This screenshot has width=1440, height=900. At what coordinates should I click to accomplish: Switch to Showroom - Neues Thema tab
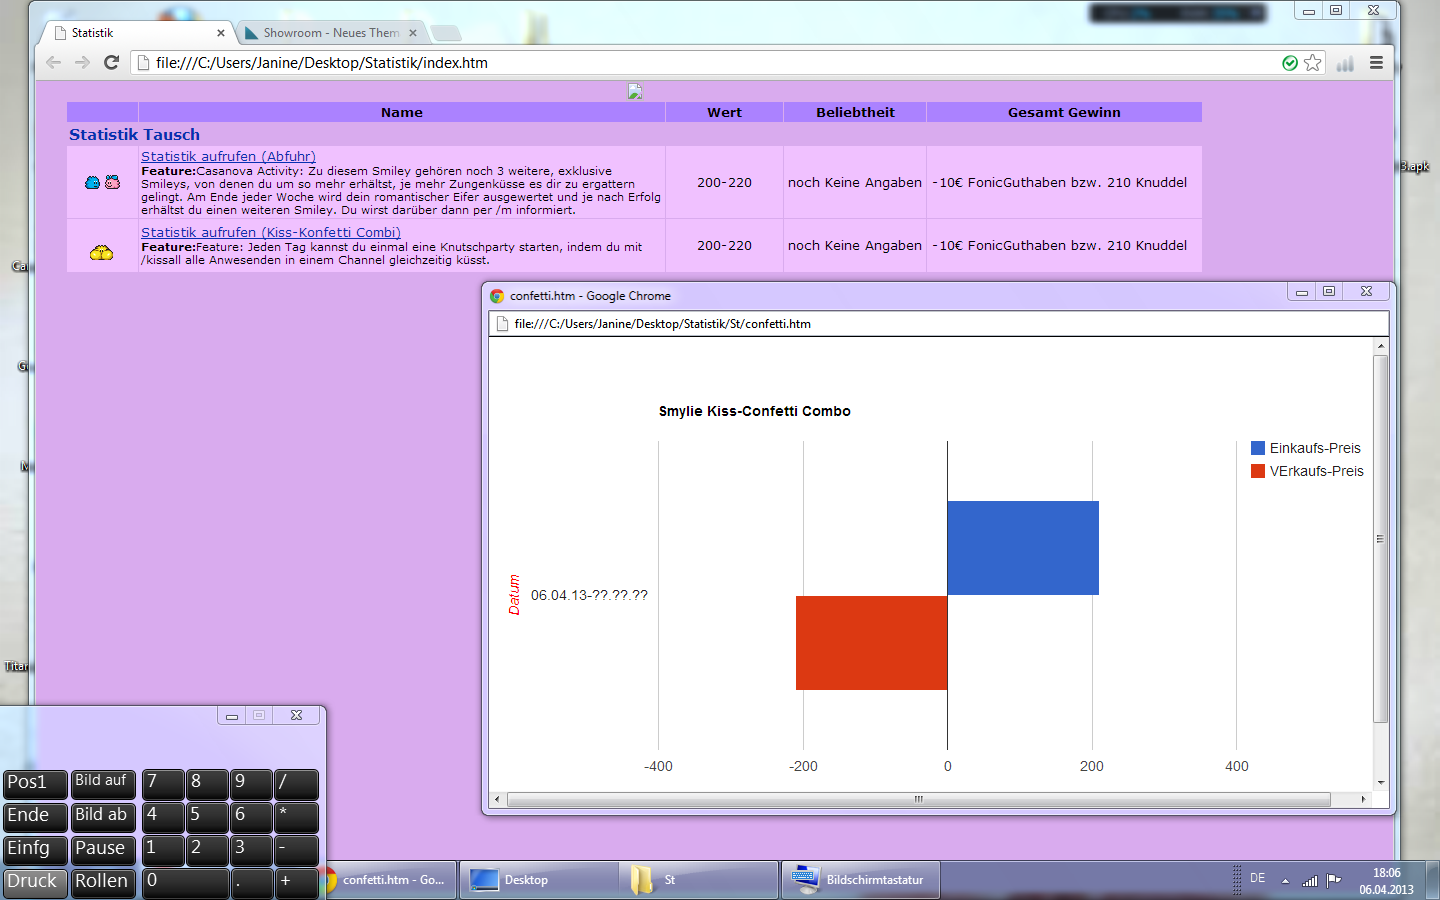pos(330,33)
